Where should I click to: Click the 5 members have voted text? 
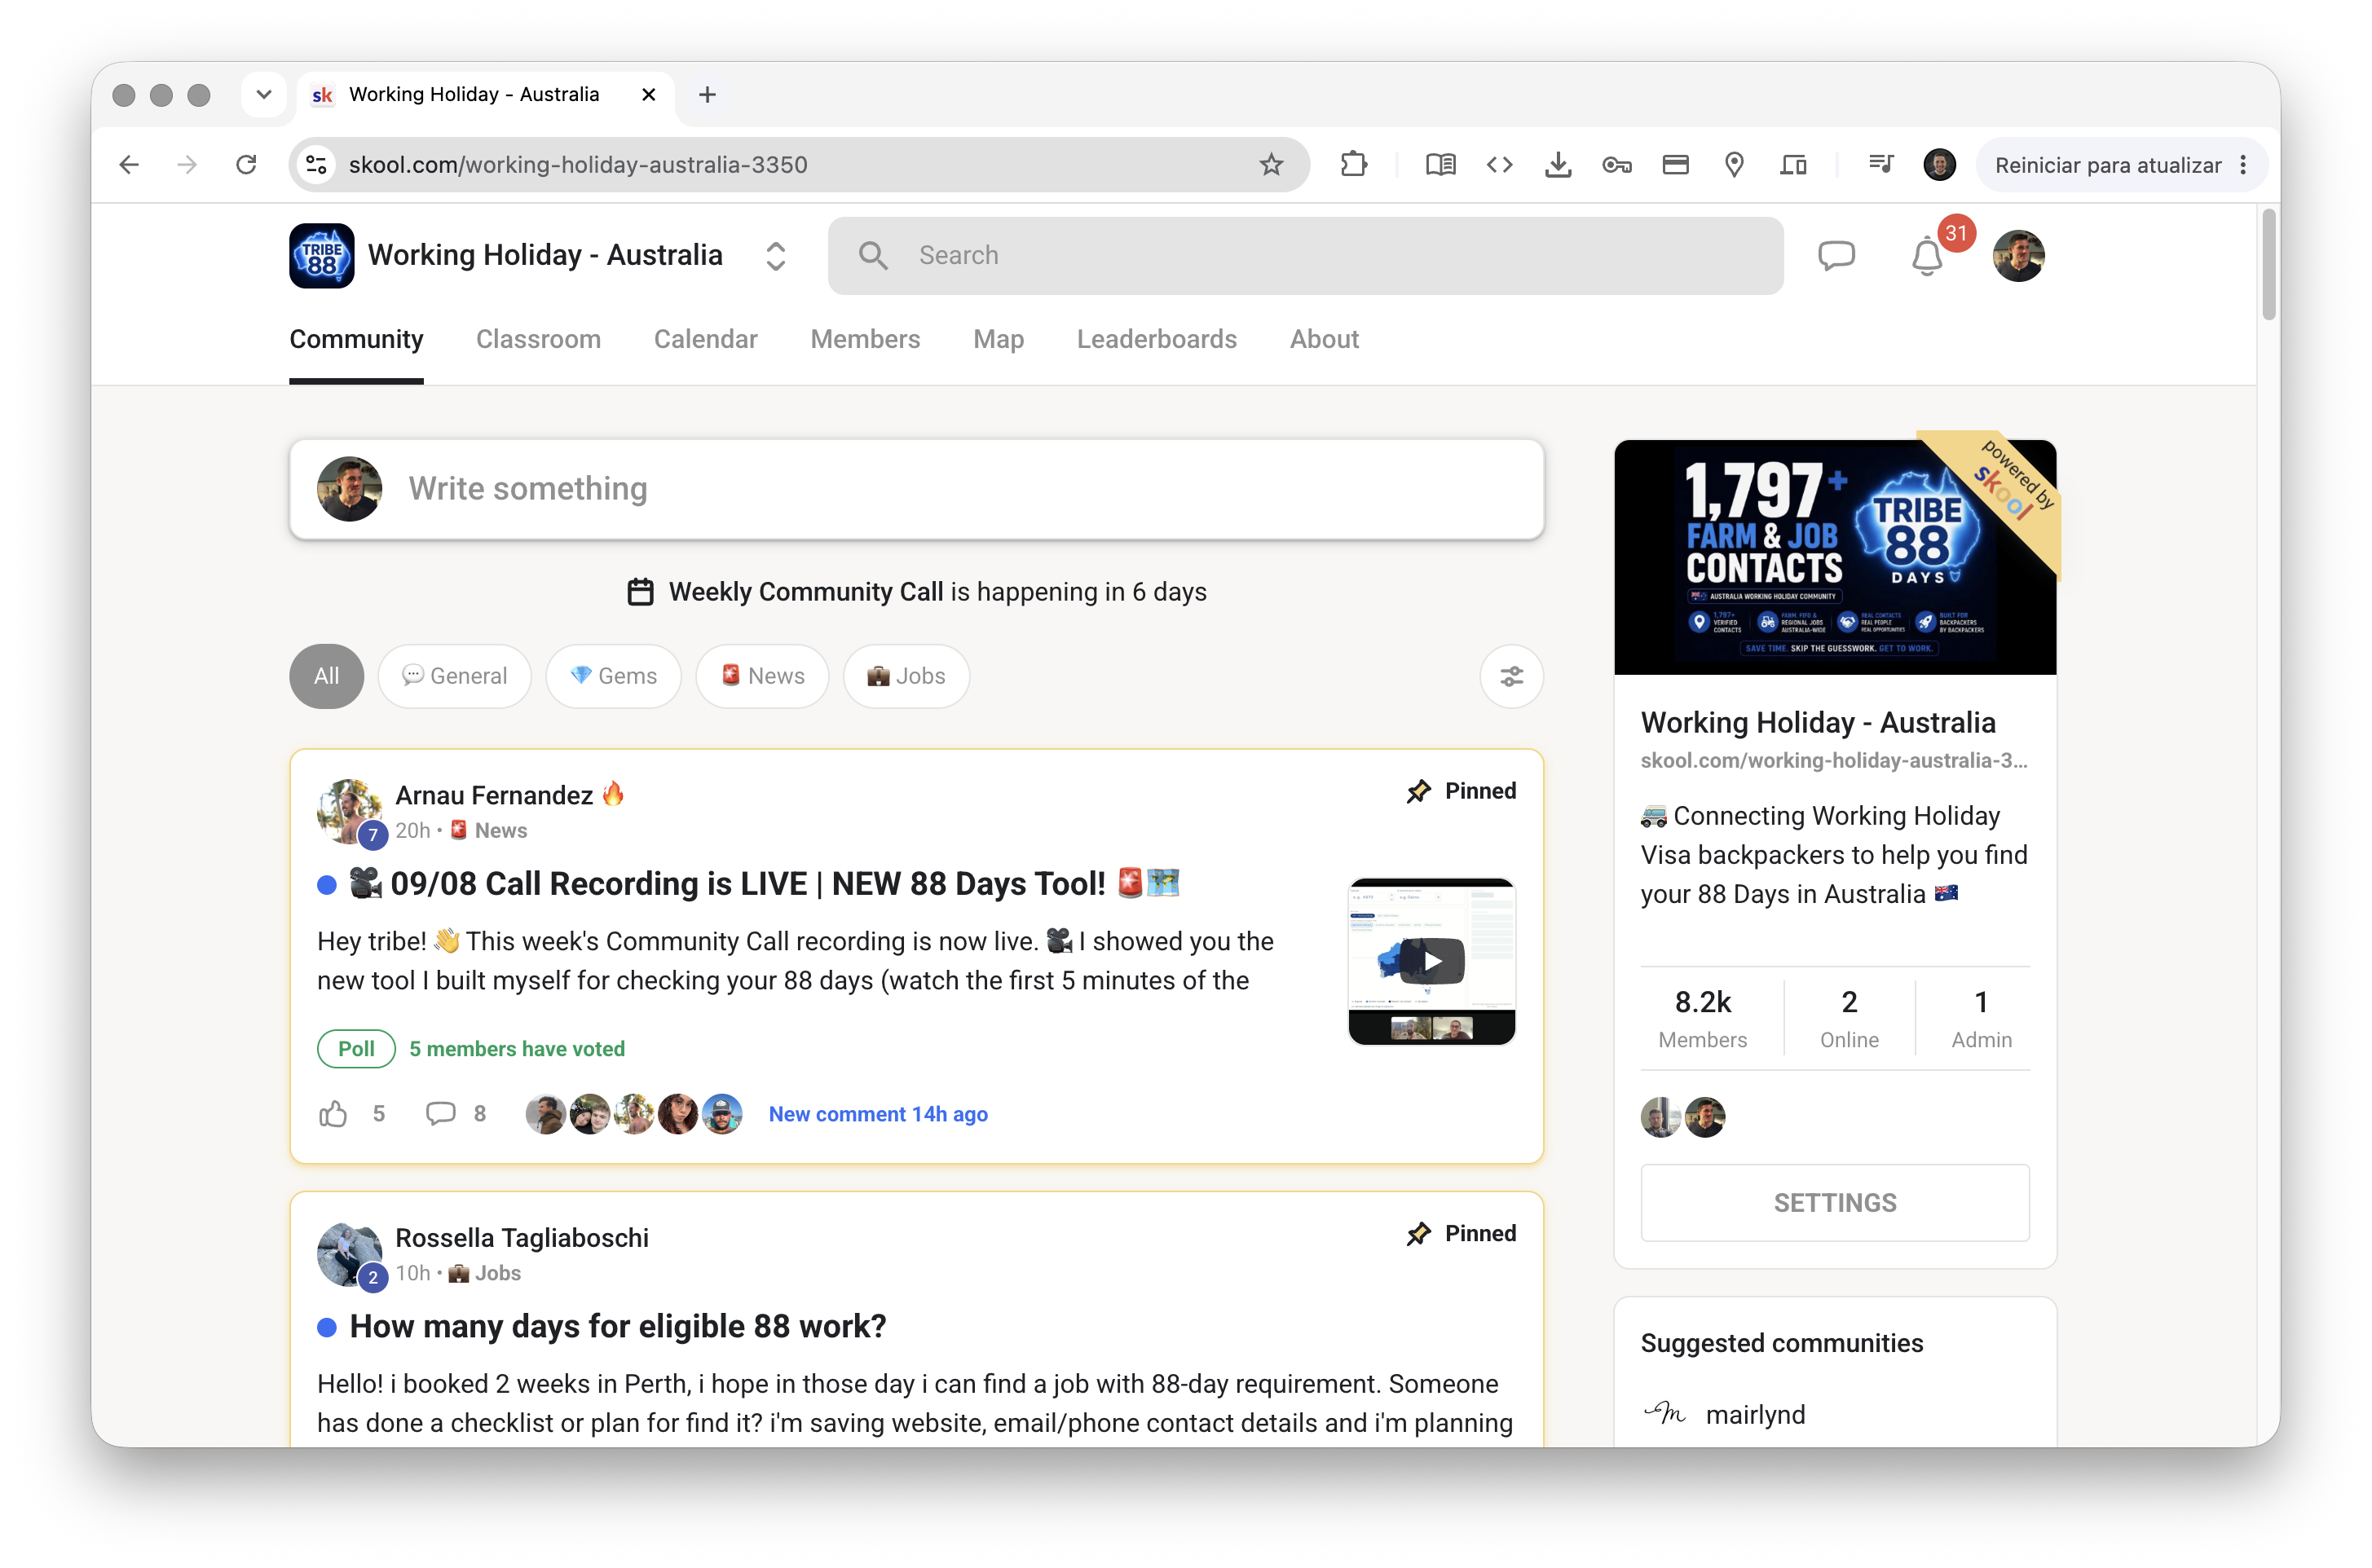[517, 1049]
